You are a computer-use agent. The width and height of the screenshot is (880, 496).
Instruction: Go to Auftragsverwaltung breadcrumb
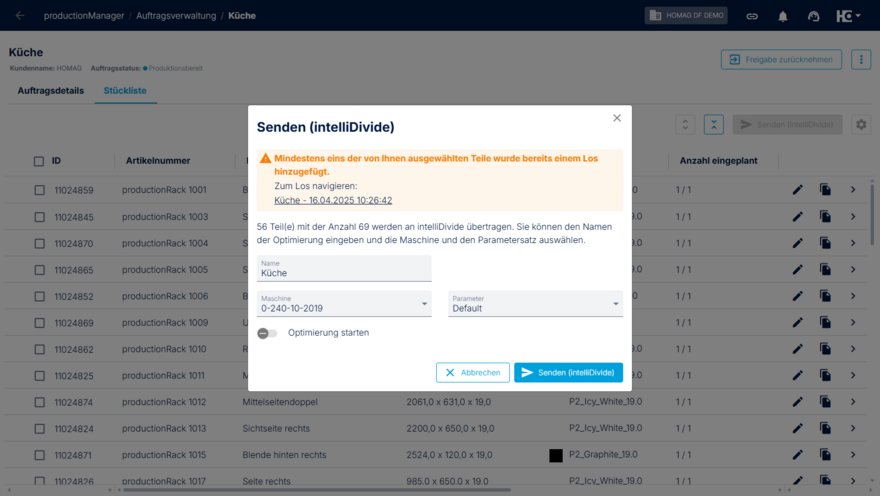click(x=176, y=16)
